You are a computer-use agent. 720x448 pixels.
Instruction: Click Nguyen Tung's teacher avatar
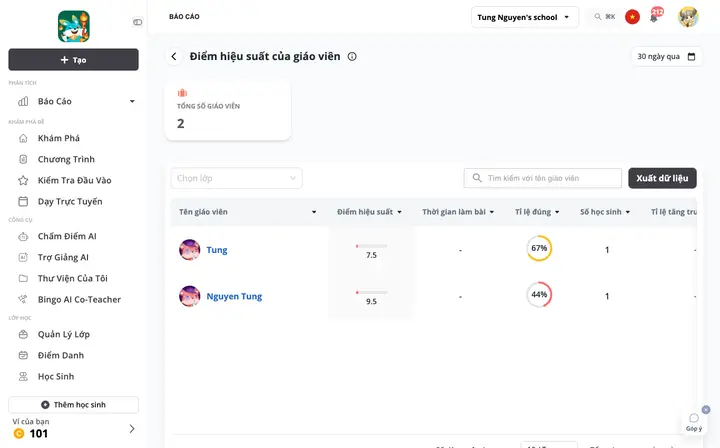point(189,297)
